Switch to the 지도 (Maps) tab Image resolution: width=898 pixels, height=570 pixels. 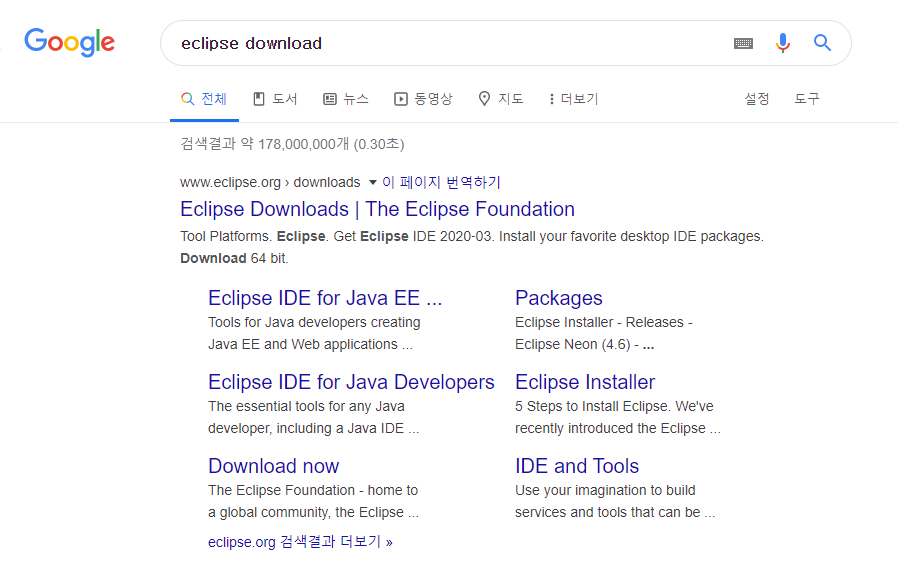click(x=501, y=99)
